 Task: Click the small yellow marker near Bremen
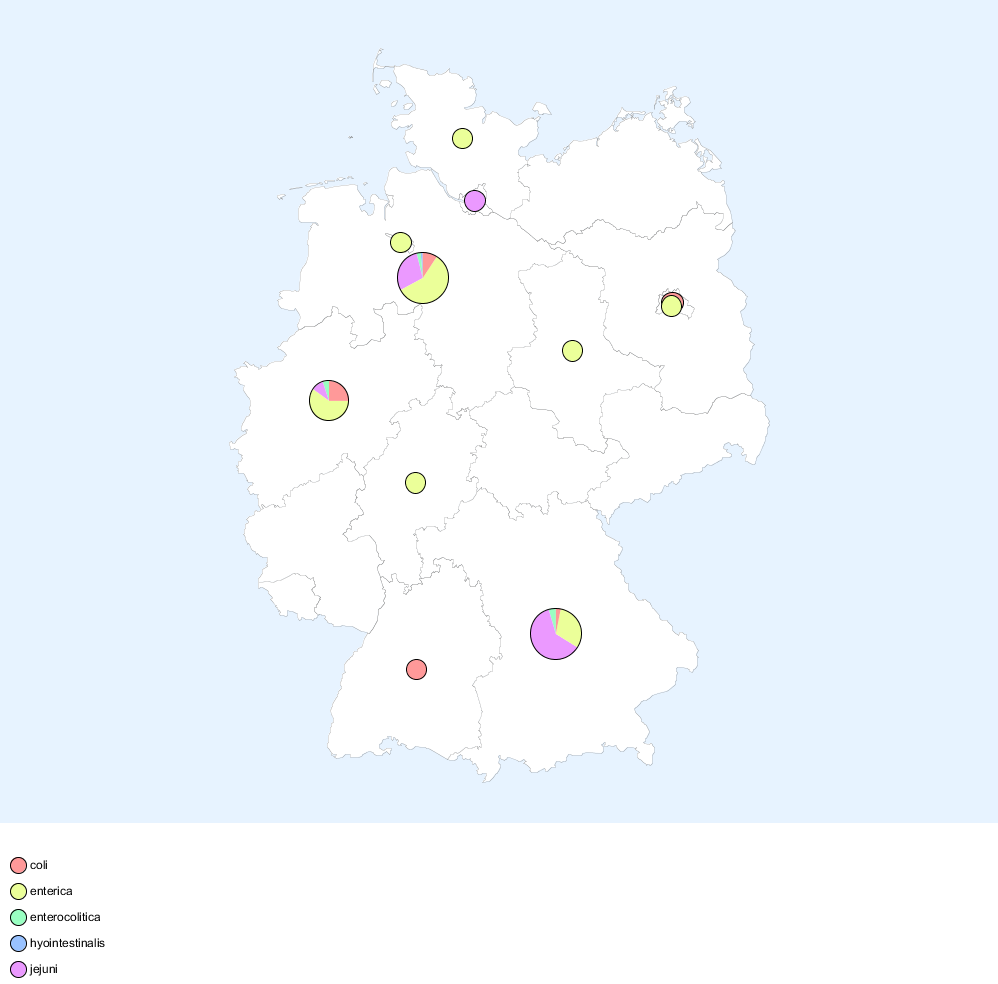[x=401, y=242]
